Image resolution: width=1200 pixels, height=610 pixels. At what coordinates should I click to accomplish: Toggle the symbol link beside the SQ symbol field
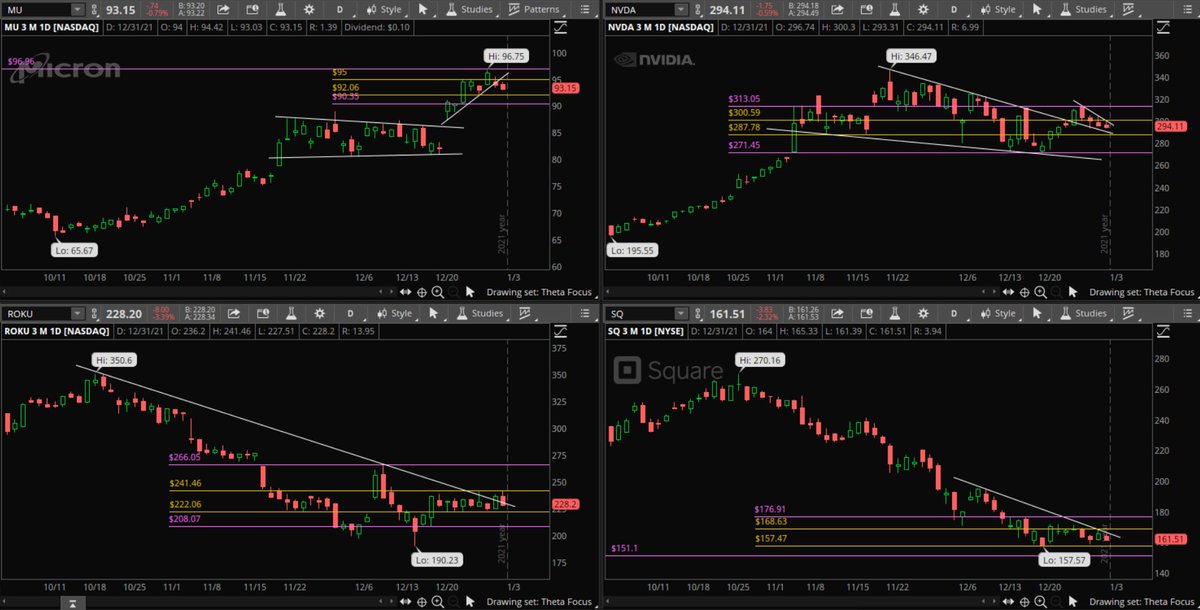698,314
